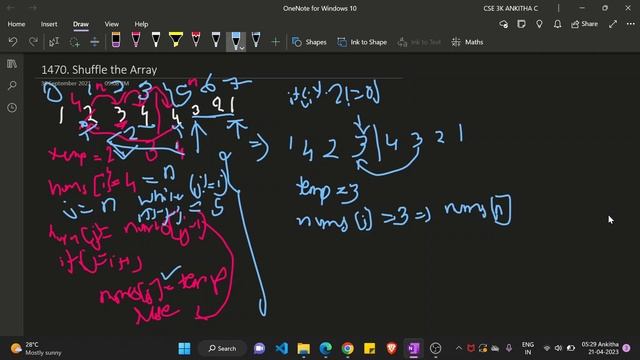Choose the Insert or Remove Space tool
The width and height of the screenshot is (640, 360).
pos(94,42)
